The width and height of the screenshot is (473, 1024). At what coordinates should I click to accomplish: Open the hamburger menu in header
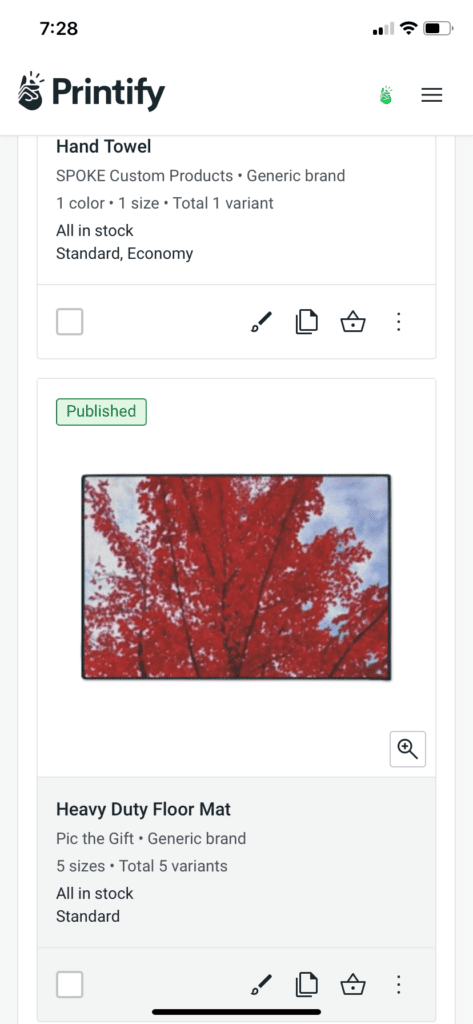431,95
